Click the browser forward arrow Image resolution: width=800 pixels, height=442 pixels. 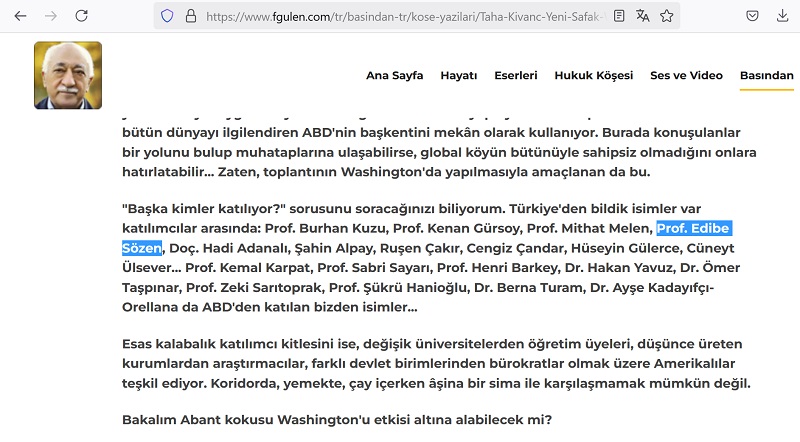click(52, 16)
